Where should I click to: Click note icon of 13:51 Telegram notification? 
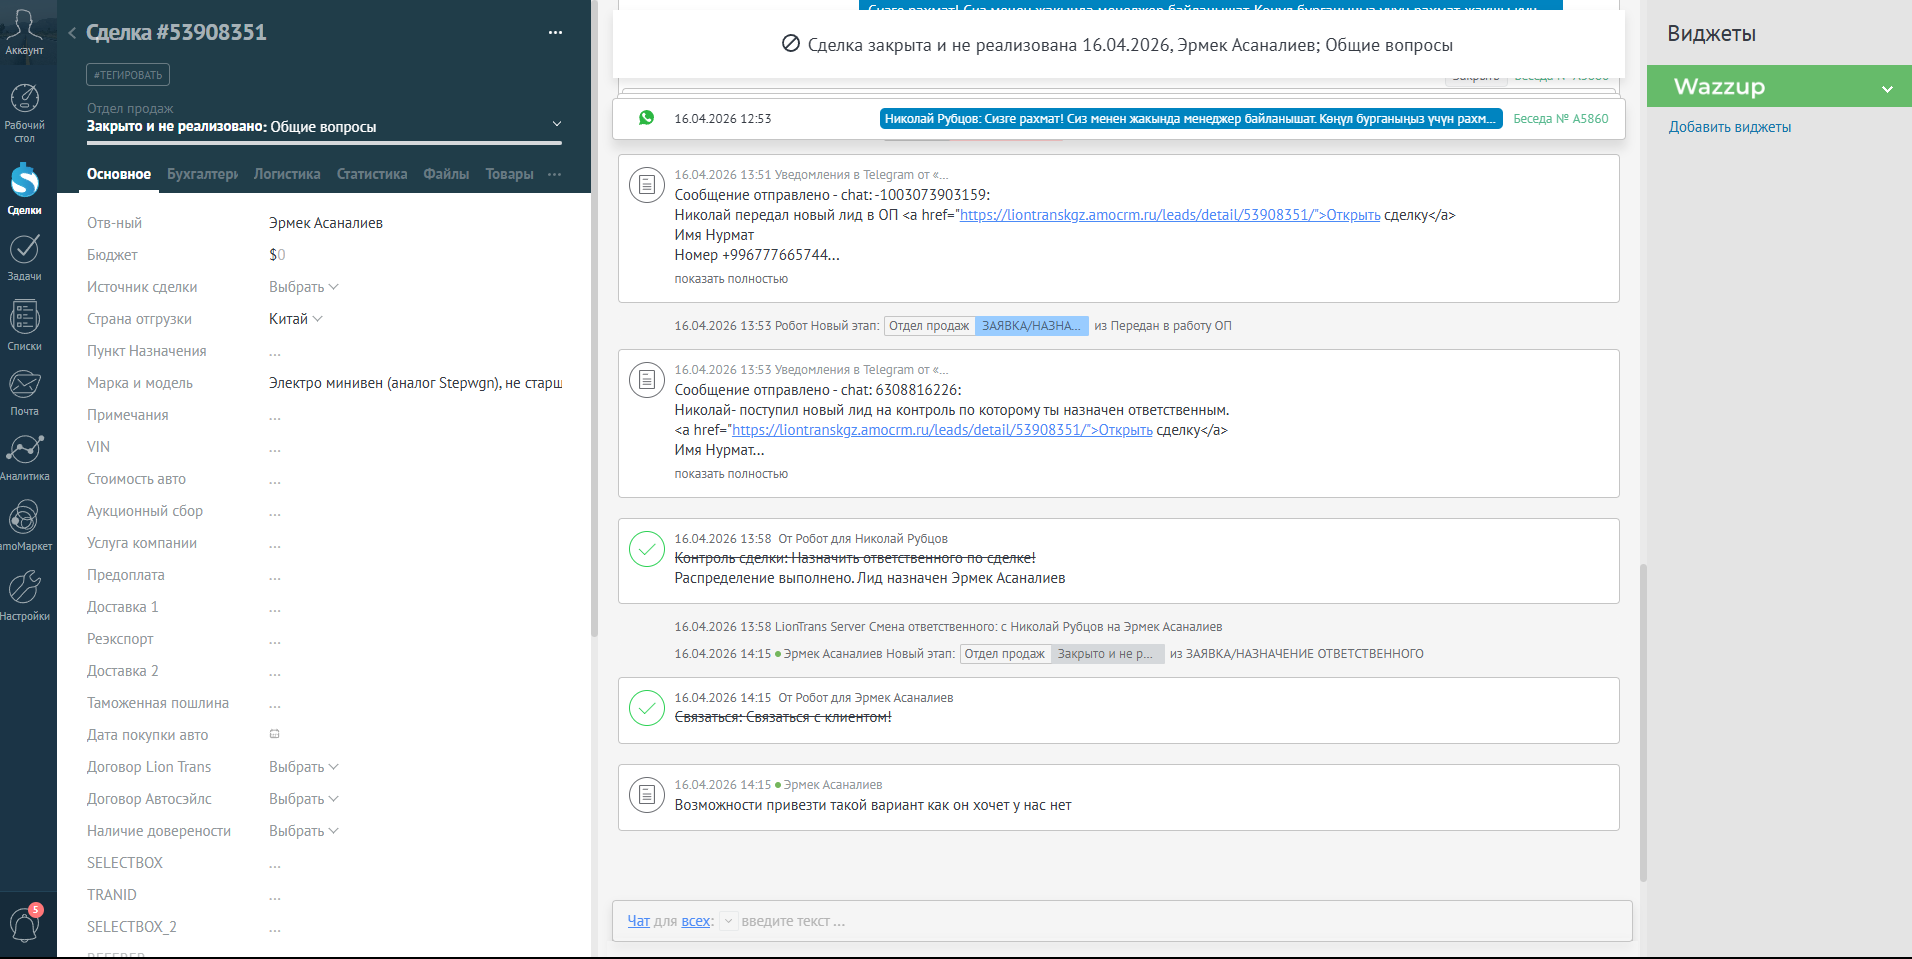647,185
